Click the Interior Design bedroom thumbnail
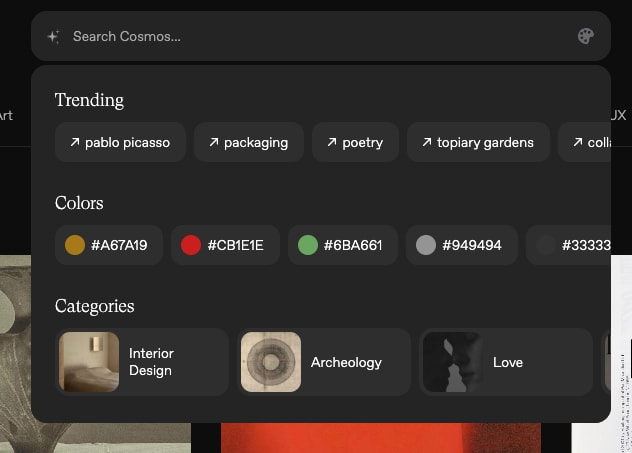The height and width of the screenshot is (453, 632). click(x=89, y=362)
